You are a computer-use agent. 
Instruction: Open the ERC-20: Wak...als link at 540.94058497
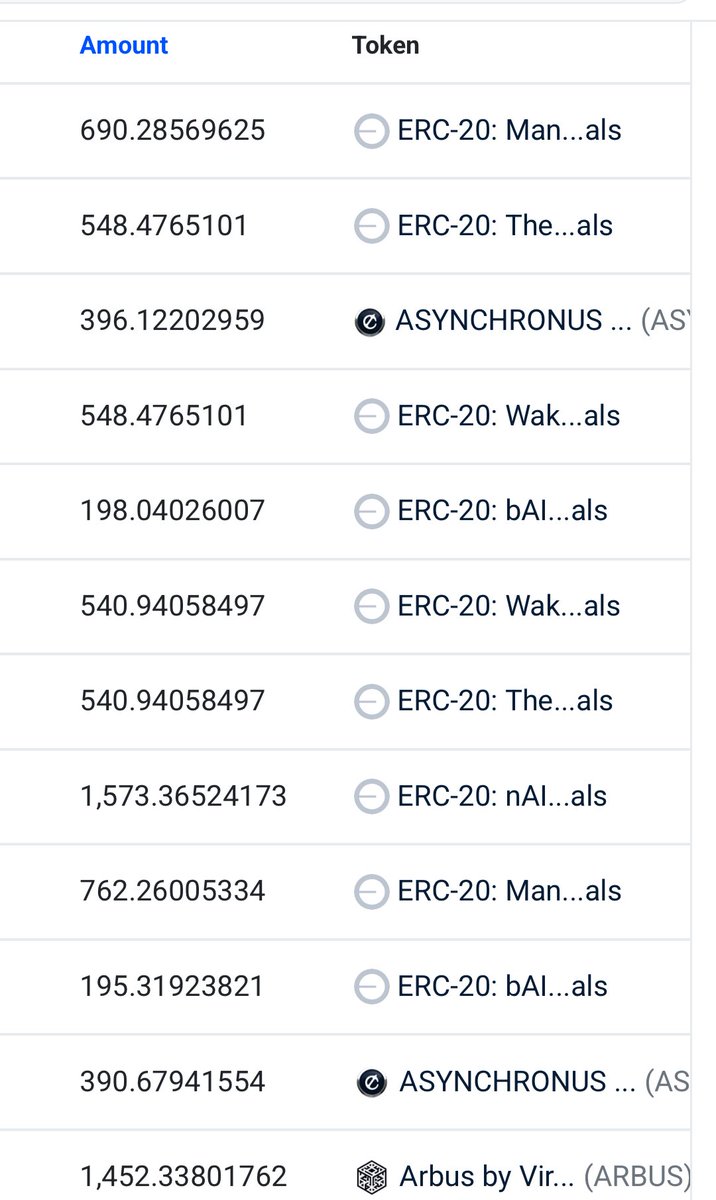tap(508, 606)
